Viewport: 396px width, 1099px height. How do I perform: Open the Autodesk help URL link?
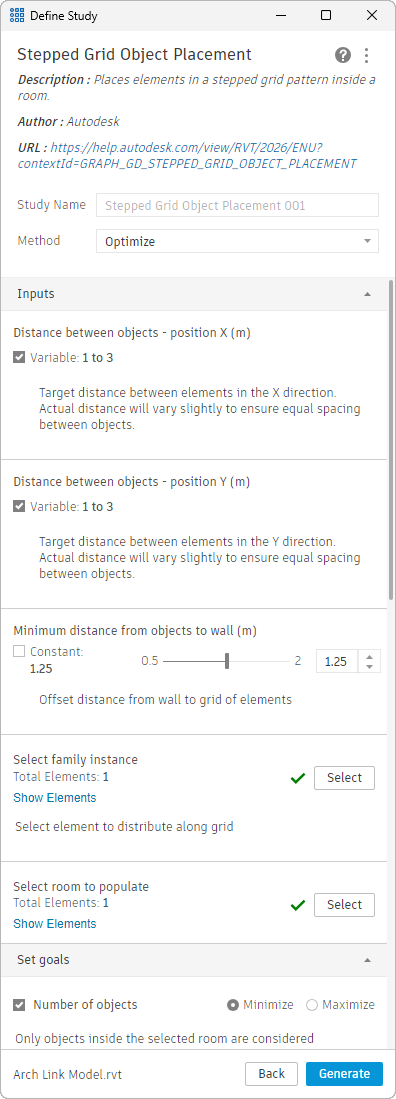click(187, 156)
